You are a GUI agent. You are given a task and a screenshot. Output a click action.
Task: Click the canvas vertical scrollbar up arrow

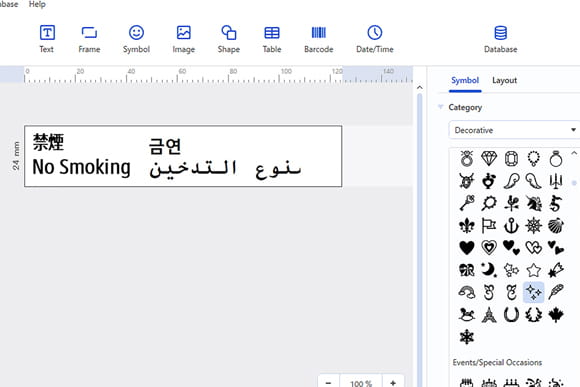point(419,88)
